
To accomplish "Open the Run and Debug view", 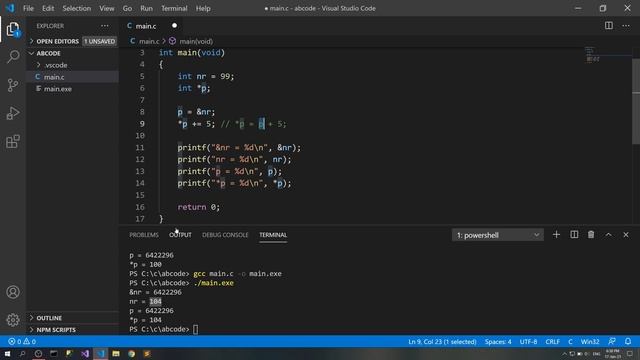I will click(x=13, y=113).
